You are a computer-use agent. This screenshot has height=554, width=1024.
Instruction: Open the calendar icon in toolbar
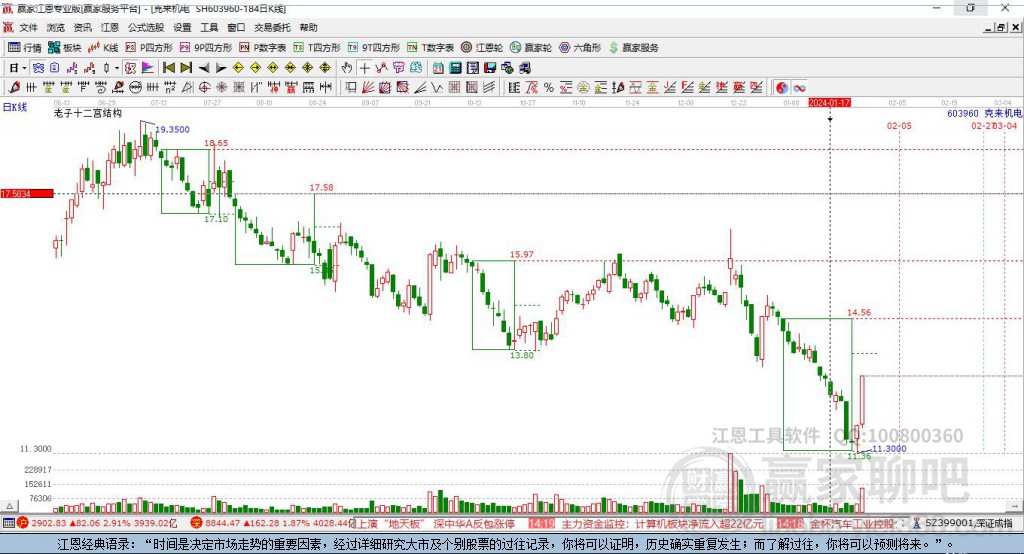pyautogui.click(x=438, y=68)
